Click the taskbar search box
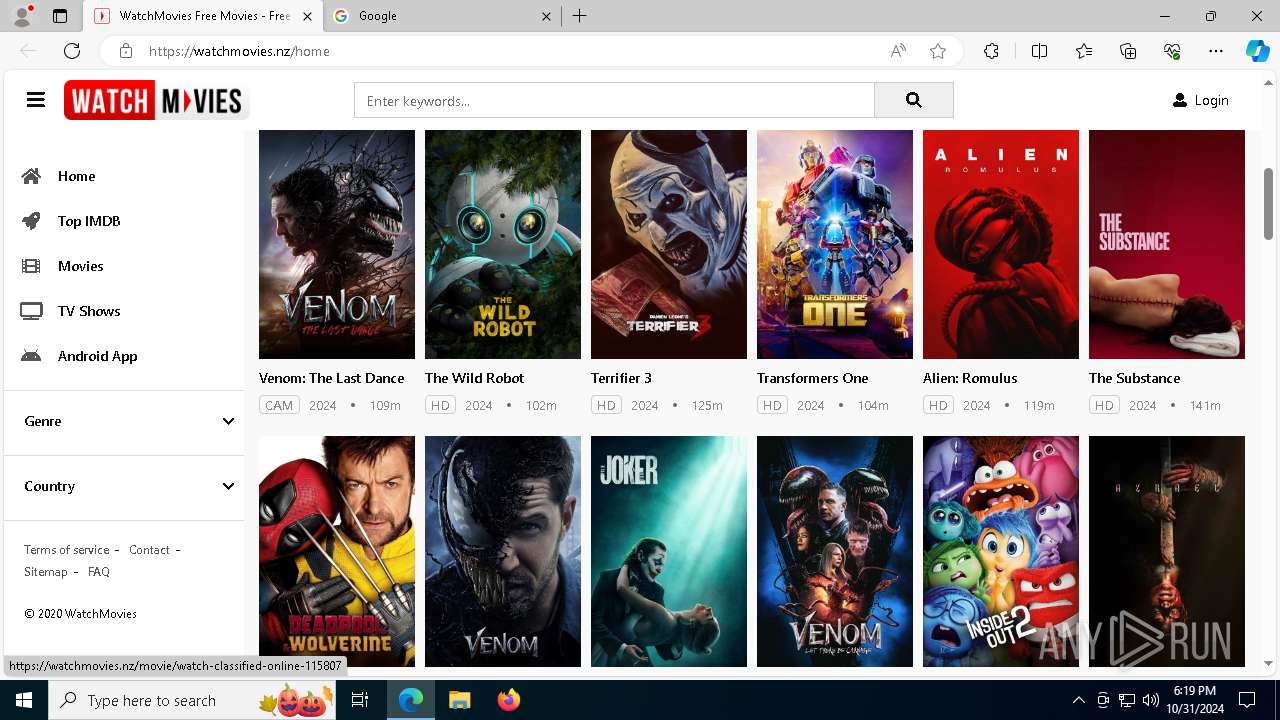The width and height of the screenshot is (1280, 720). coord(194,700)
